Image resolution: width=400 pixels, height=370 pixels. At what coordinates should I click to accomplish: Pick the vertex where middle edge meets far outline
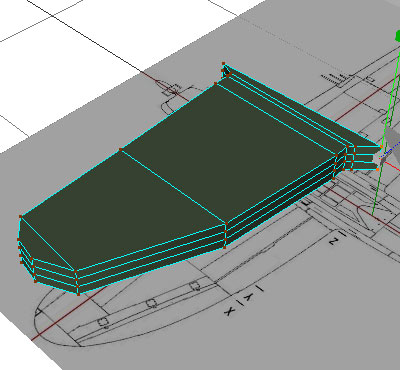click(x=121, y=150)
